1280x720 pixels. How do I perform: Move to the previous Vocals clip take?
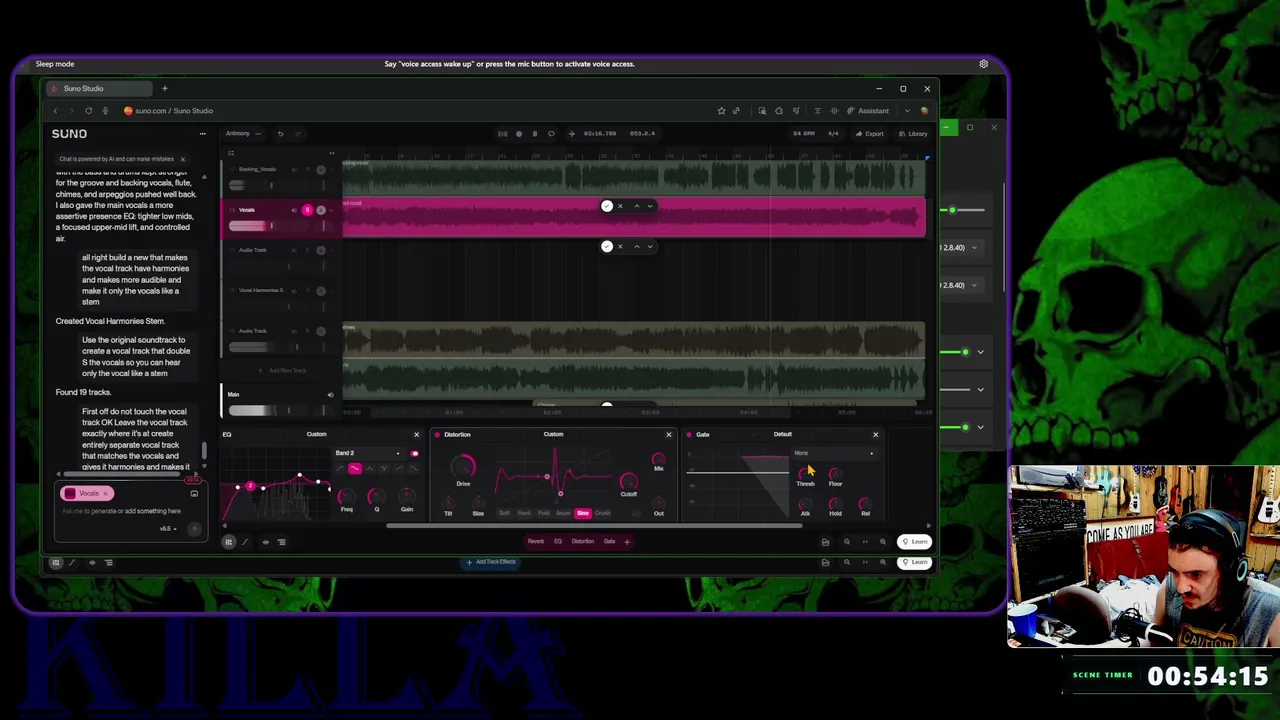pyautogui.click(x=636, y=206)
